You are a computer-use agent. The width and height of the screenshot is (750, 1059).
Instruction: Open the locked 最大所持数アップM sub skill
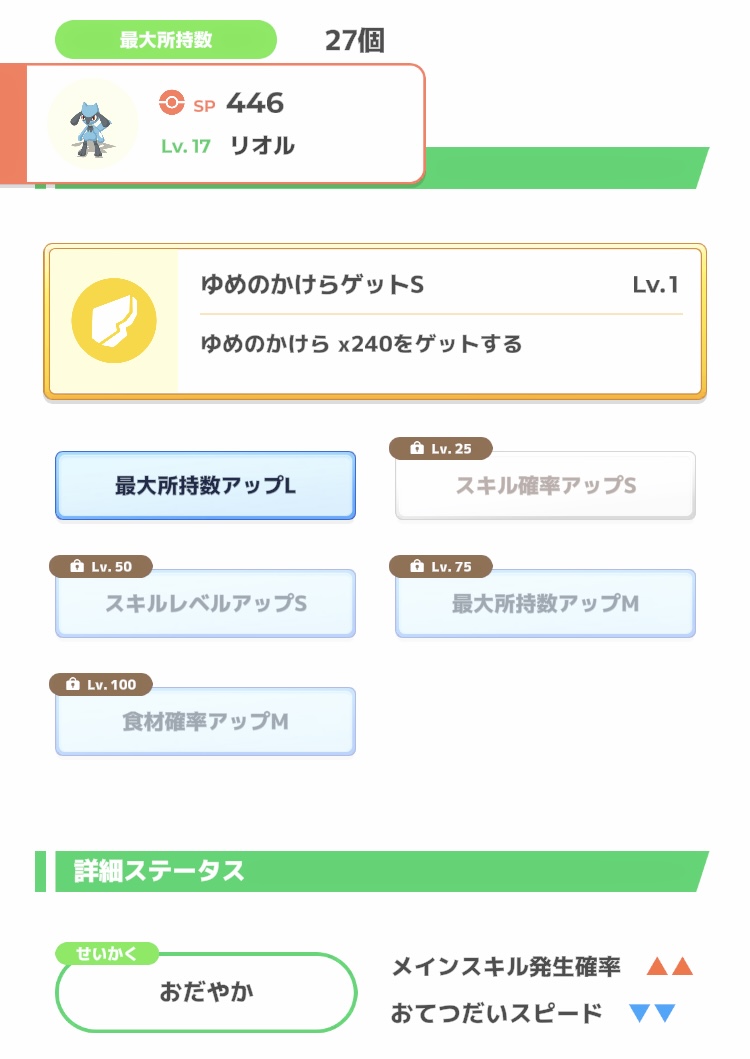(x=545, y=604)
